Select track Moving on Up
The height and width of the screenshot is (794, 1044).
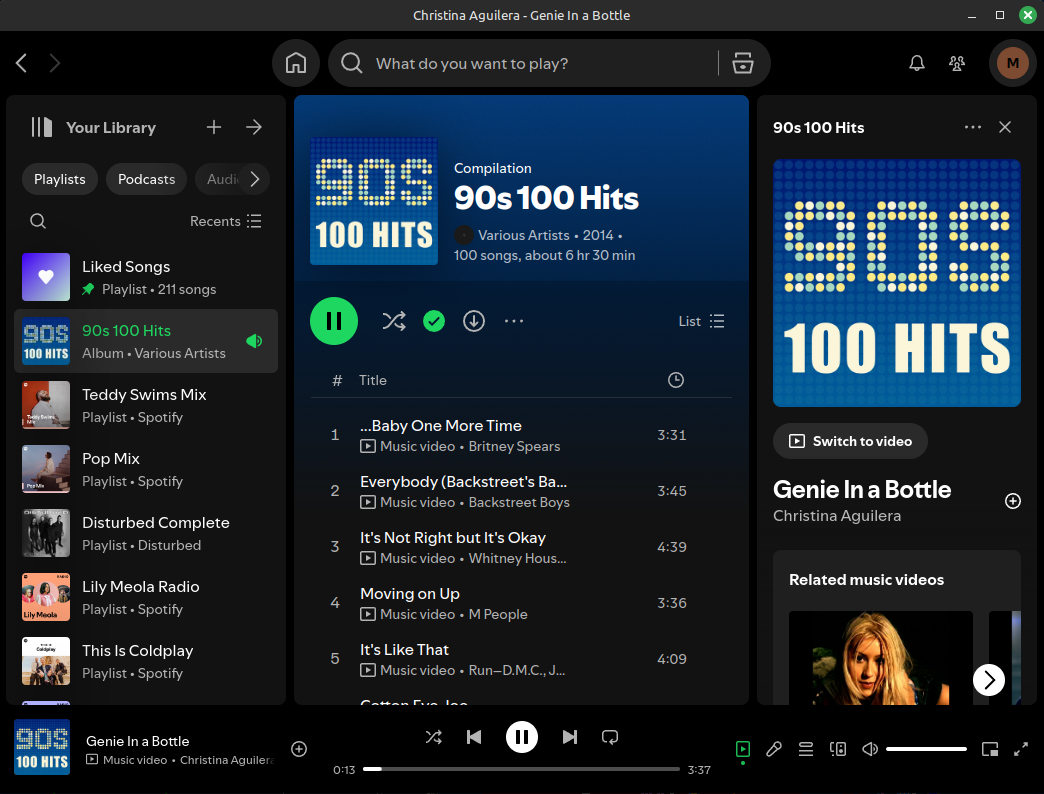(x=521, y=602)
